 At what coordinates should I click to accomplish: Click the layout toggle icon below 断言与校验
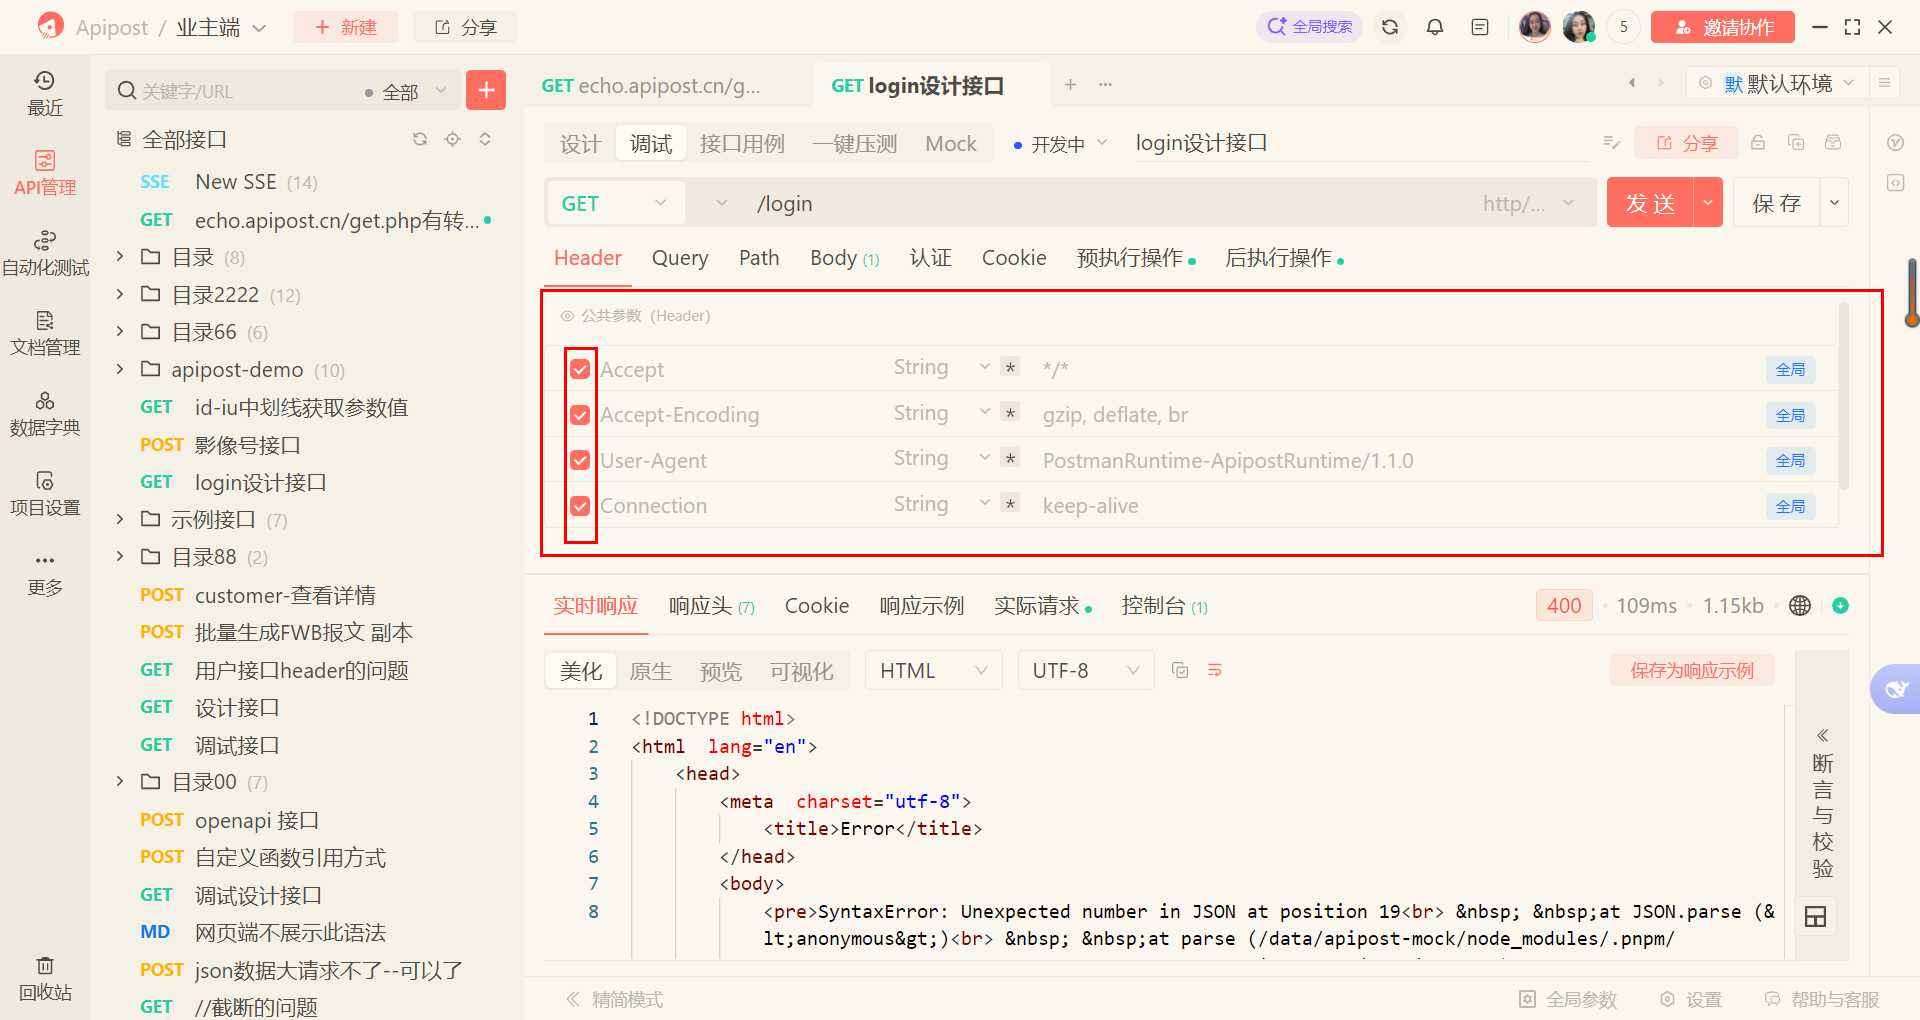point(1815,916)
